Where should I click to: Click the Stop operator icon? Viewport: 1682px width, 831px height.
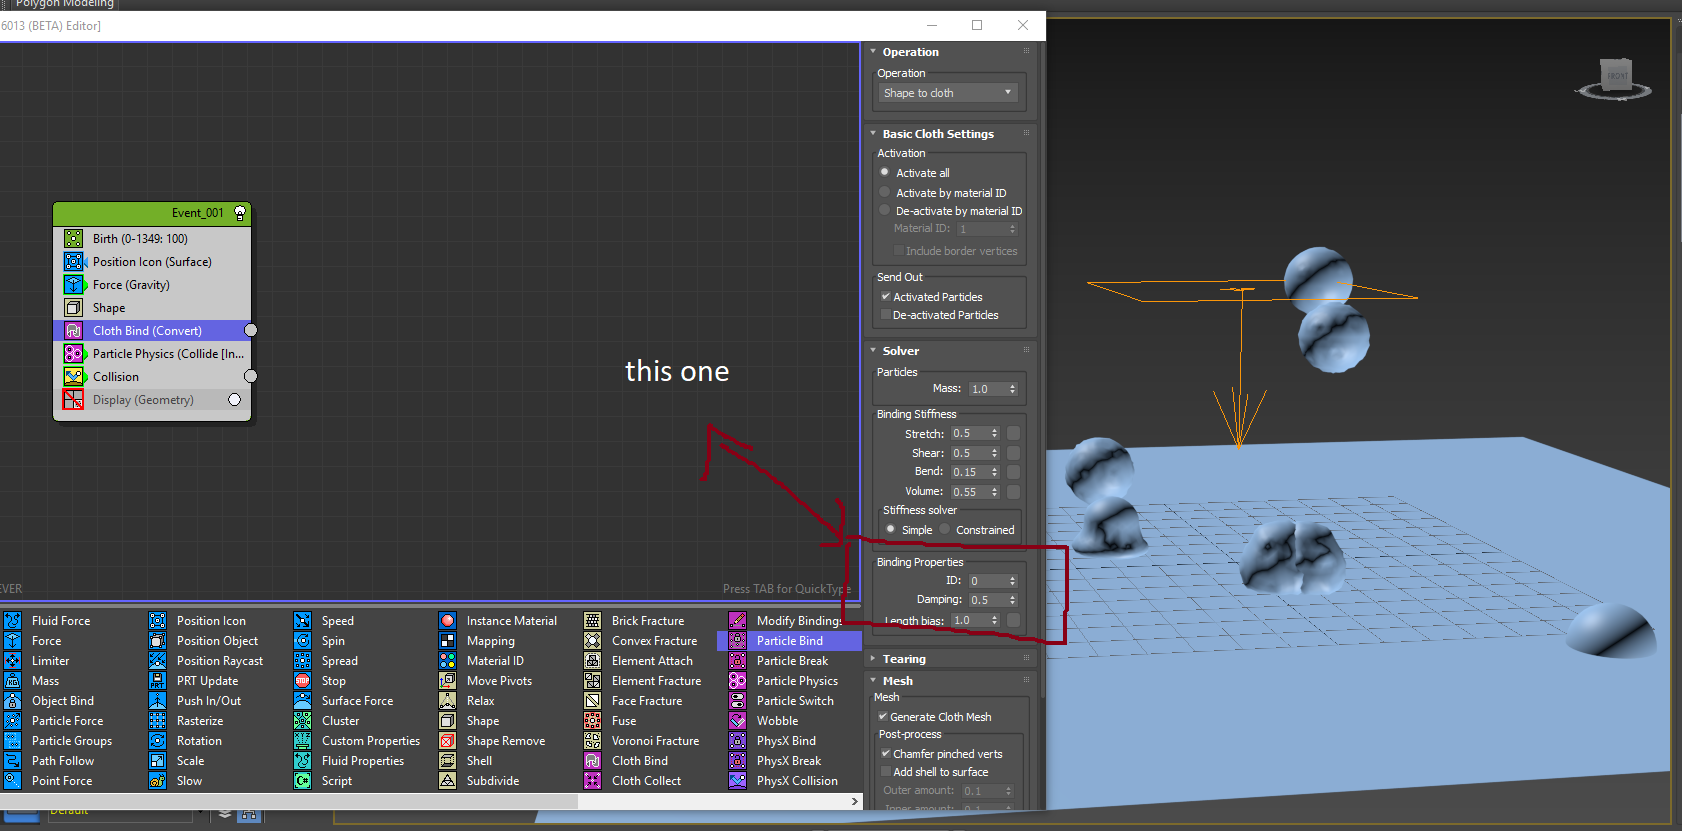[x=303, y=681]
